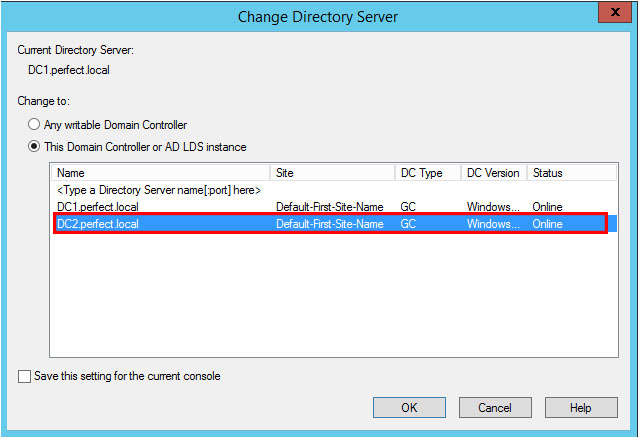Click OK to confirm directory server

pyautogui.click(x=409, y=407)
